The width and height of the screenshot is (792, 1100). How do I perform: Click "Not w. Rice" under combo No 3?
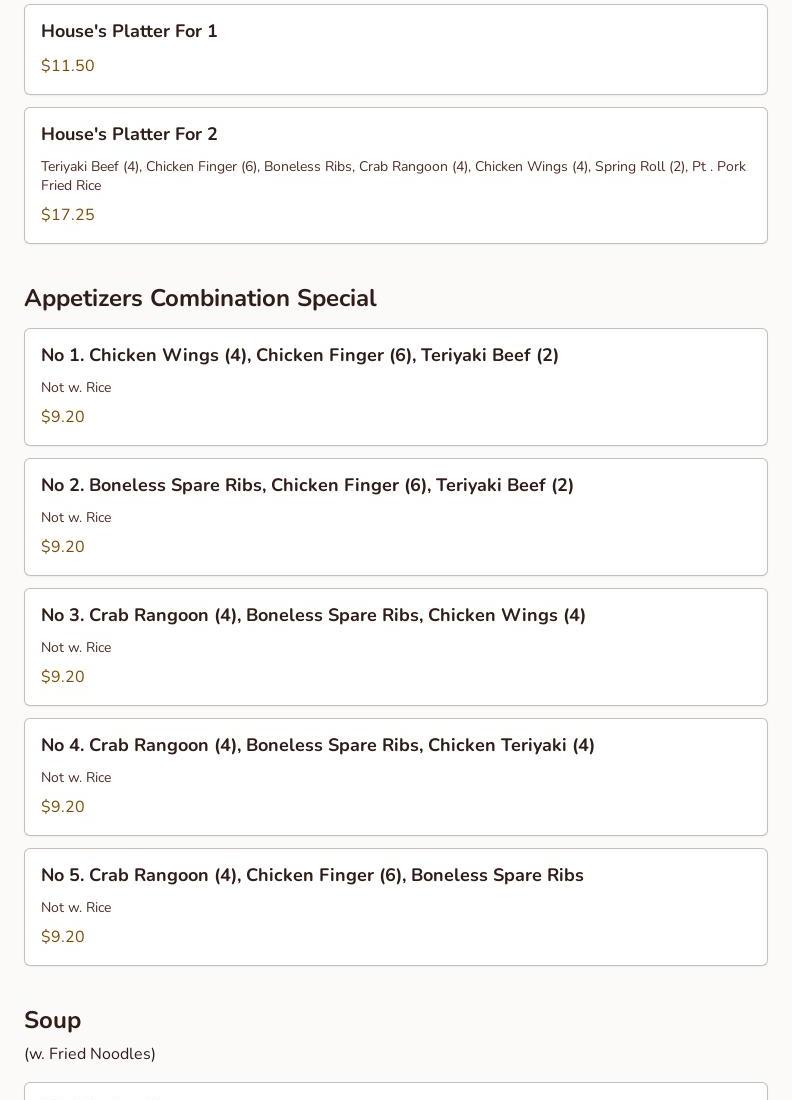click(x=76, y=648)
